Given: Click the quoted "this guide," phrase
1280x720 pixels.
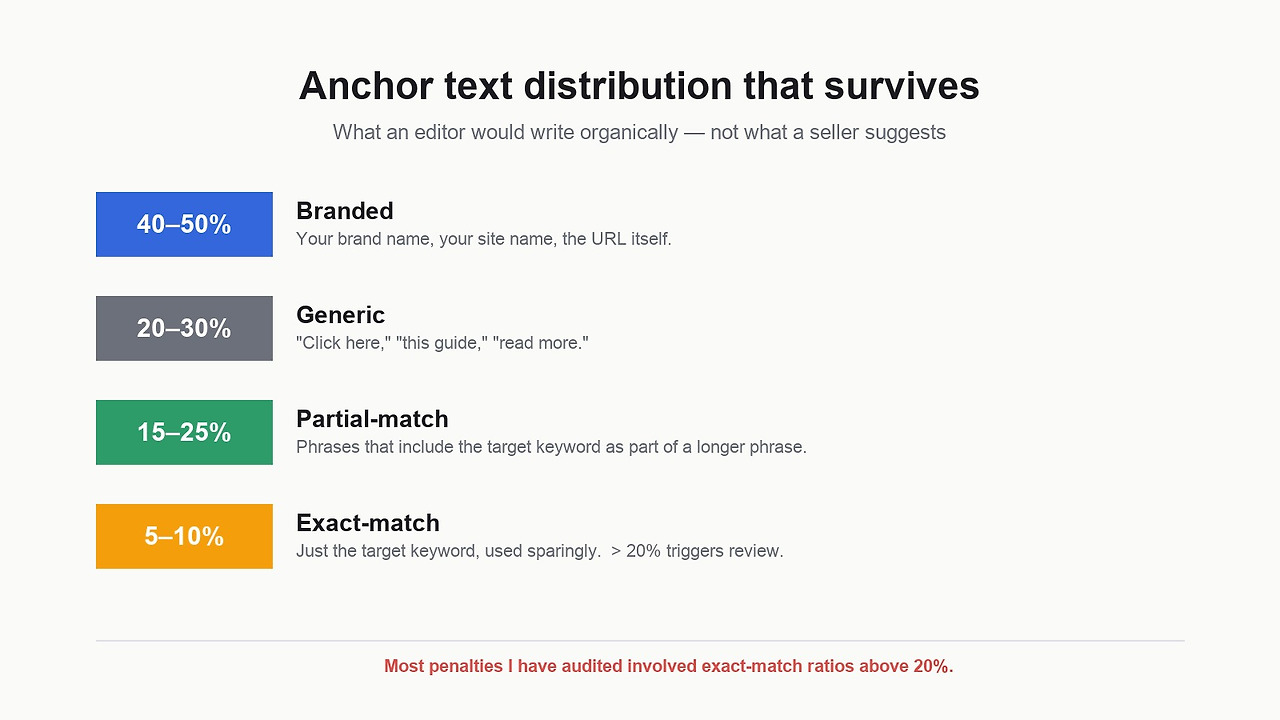Looking at the screenshot, I should point(441,343).
